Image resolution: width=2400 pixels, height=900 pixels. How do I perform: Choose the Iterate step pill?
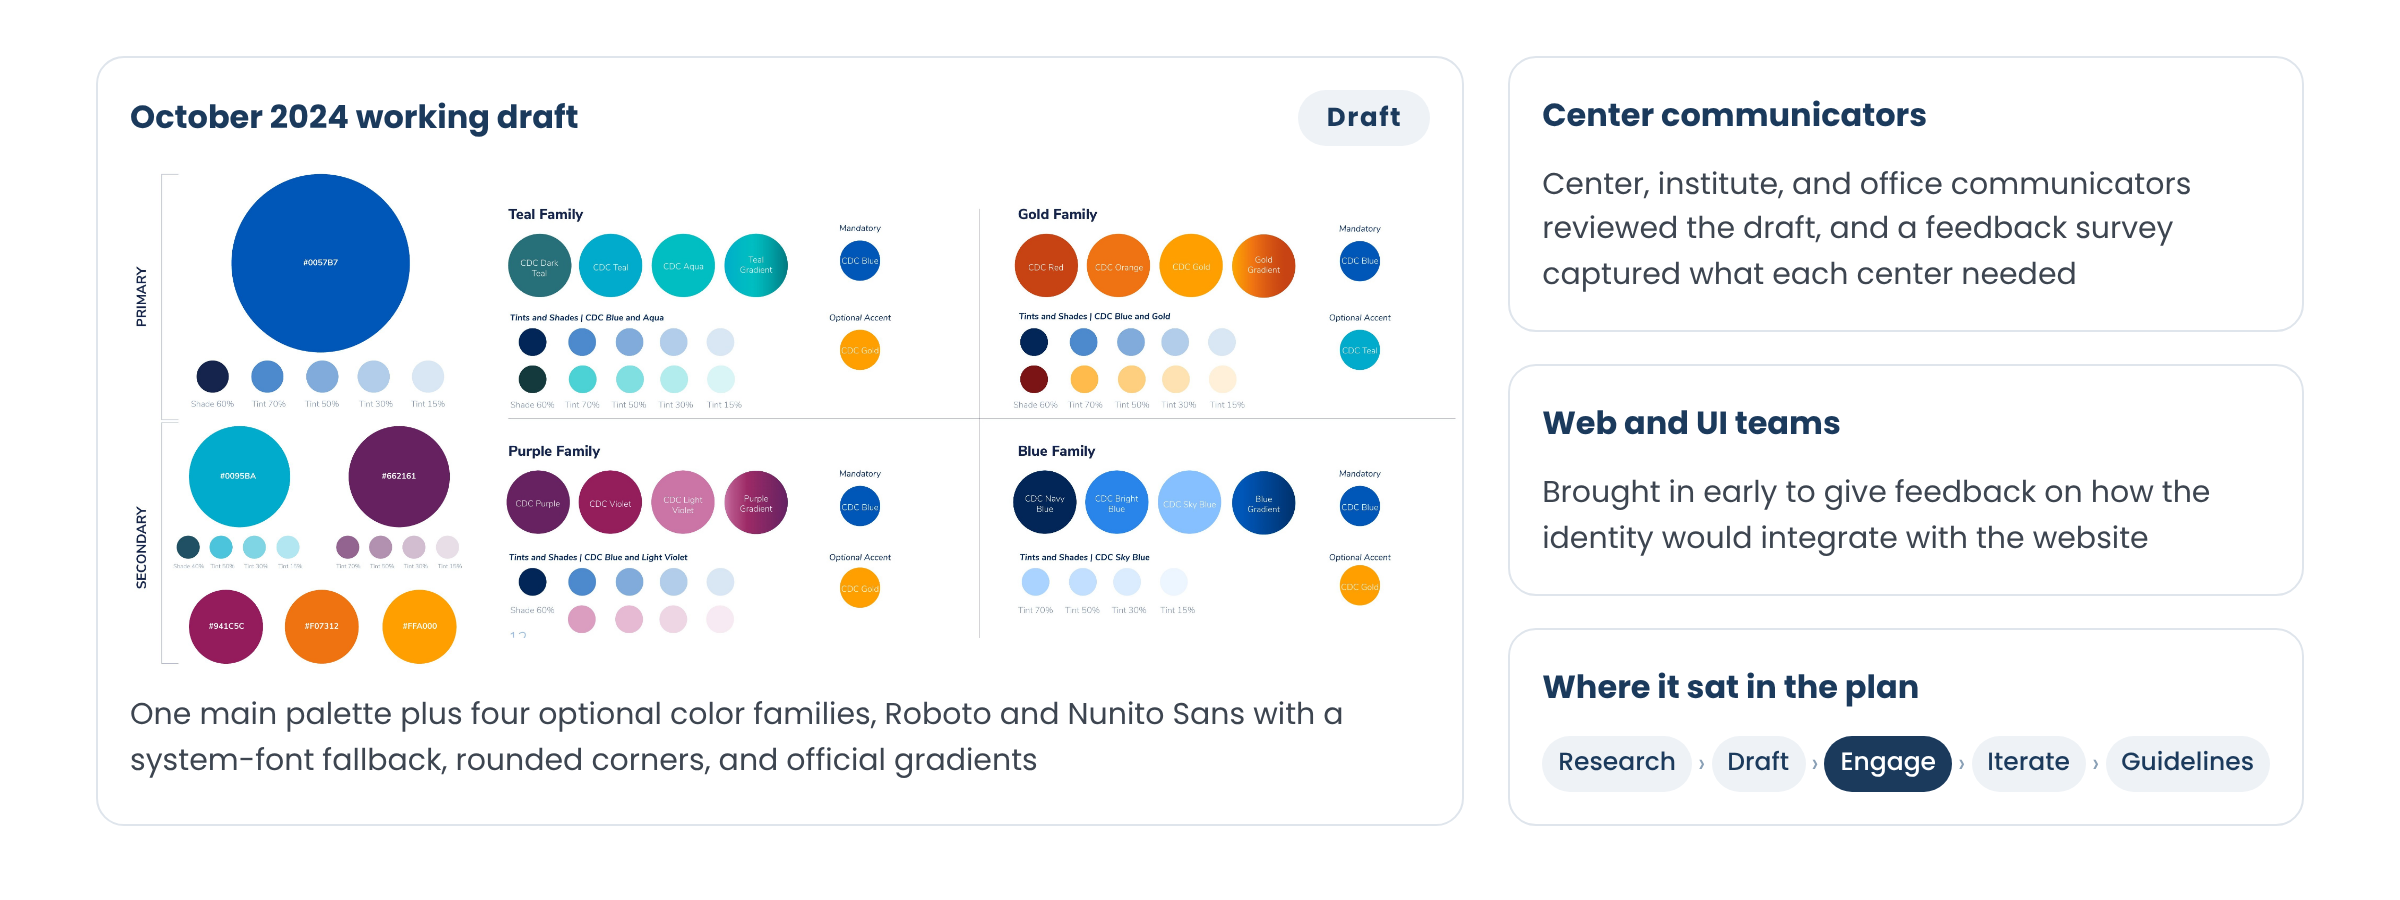point(2027,763)
